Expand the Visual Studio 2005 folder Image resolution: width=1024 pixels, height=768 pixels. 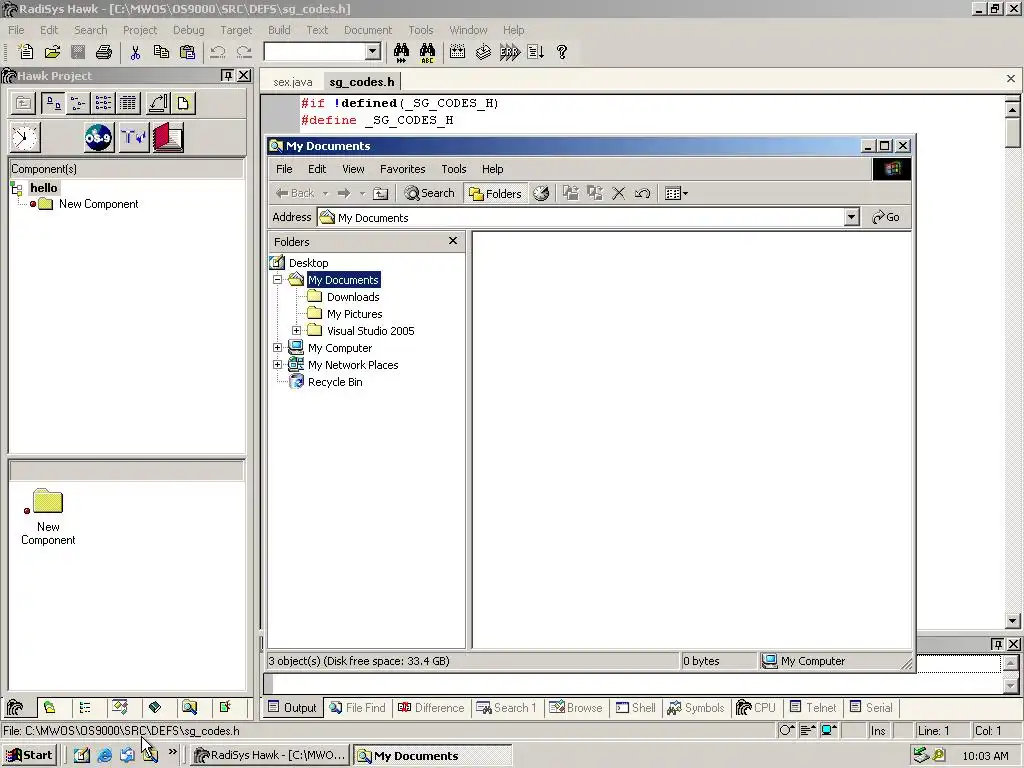296,330
